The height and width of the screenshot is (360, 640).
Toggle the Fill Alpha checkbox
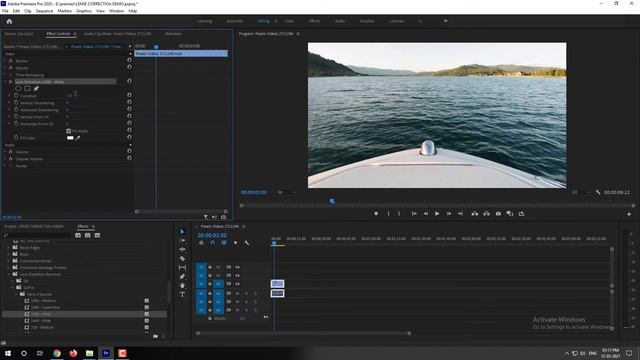69,131
